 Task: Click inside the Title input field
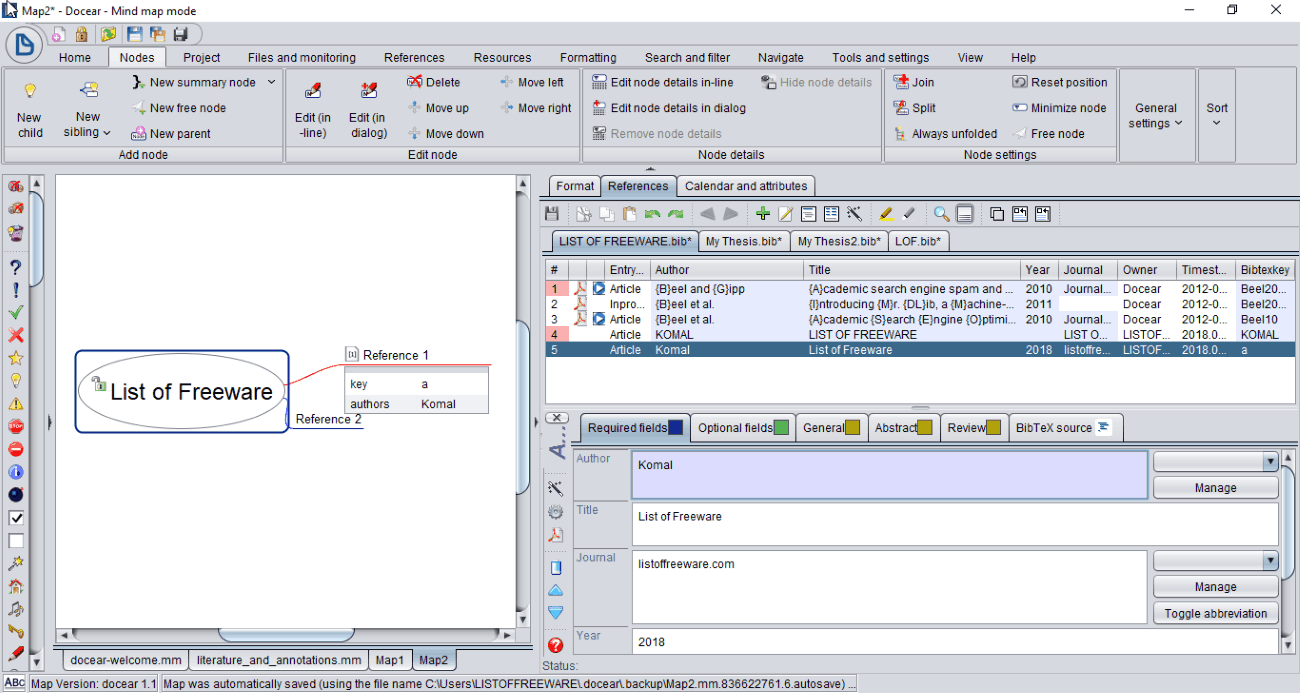click(955, 524)
